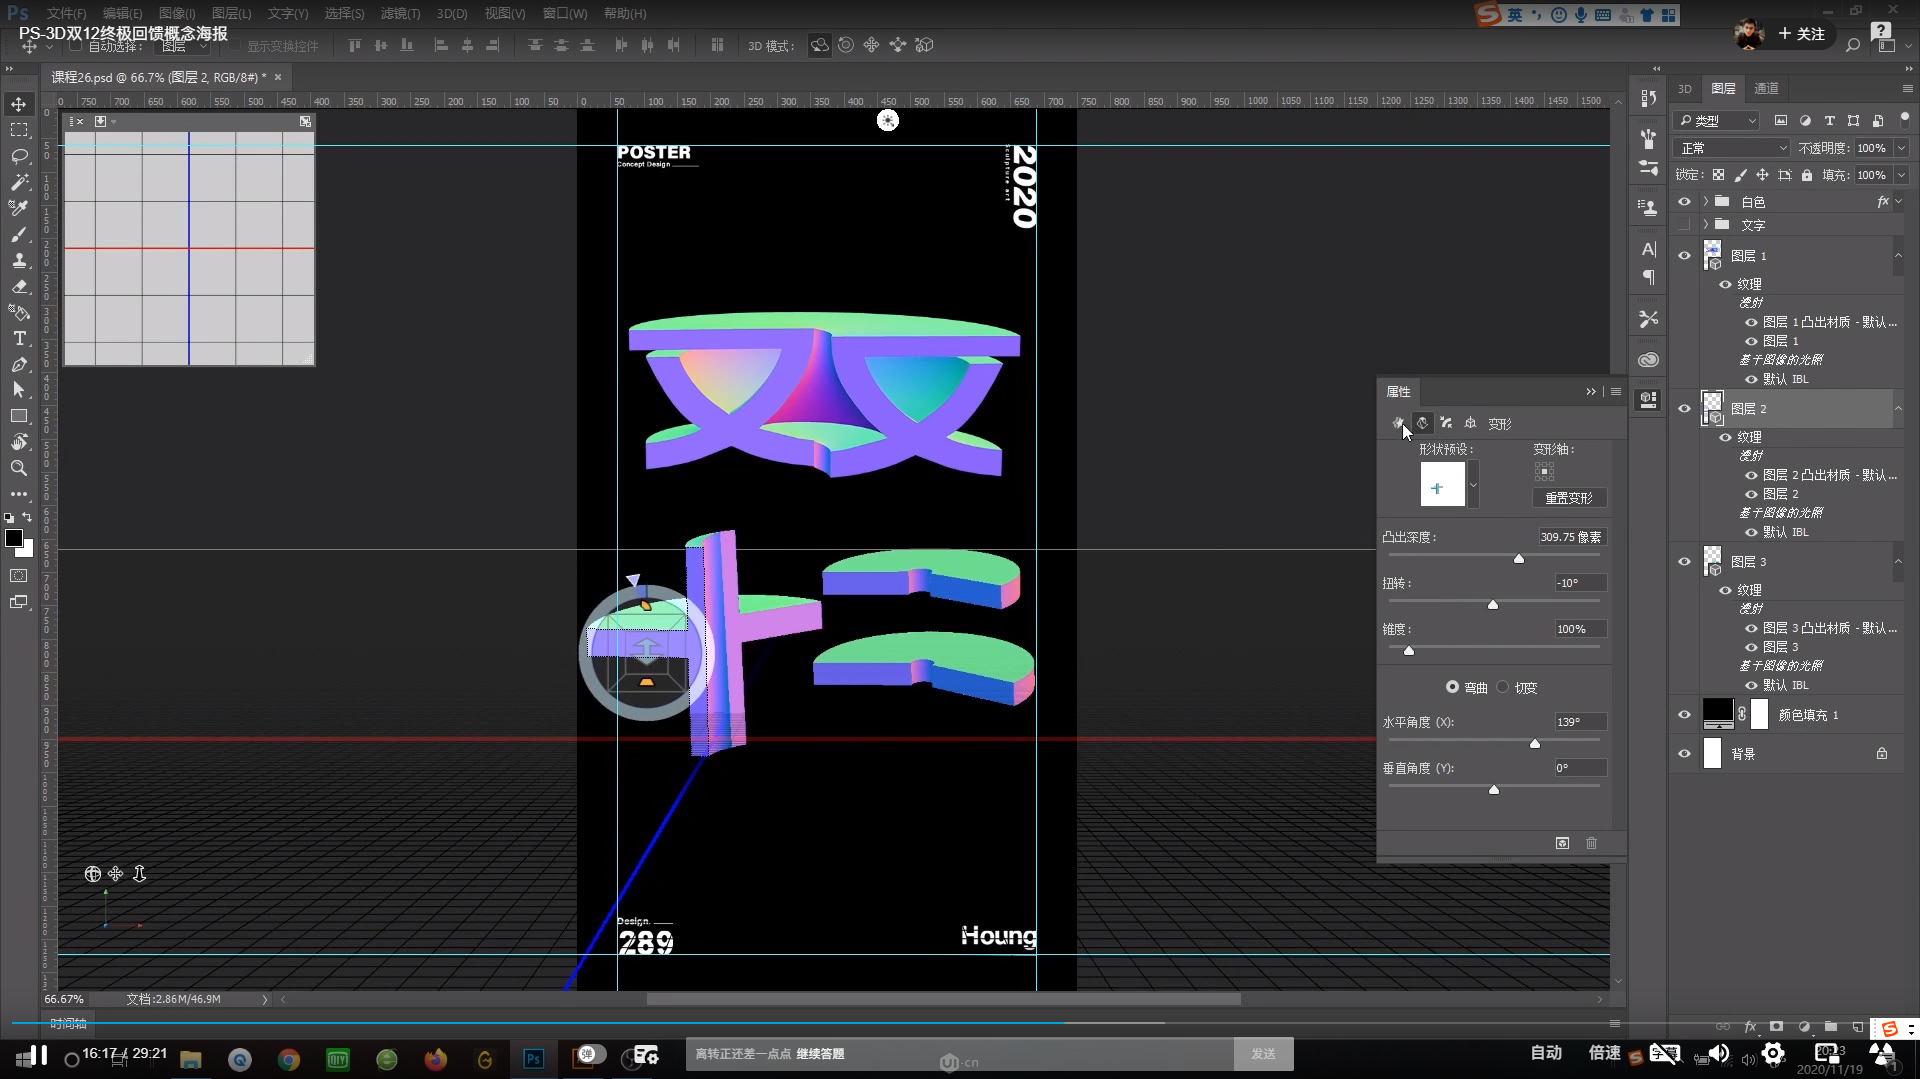Select the Lasso tool
Image resolution: width=1920 pixels, height=1079 pixels.
pyautogui.click(x=19, y=156)
